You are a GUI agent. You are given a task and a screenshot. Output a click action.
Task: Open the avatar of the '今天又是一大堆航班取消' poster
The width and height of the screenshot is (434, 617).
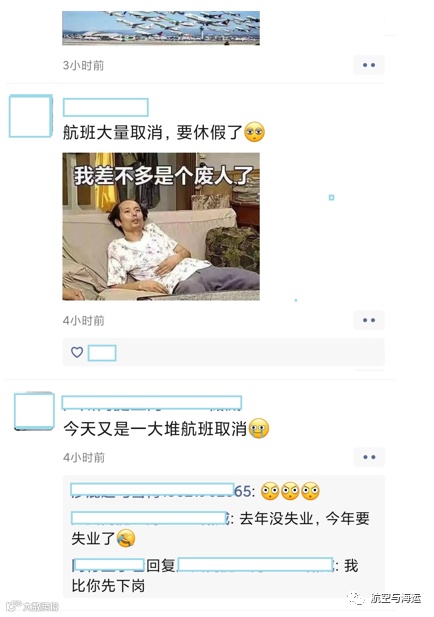[x=34, y=411]
